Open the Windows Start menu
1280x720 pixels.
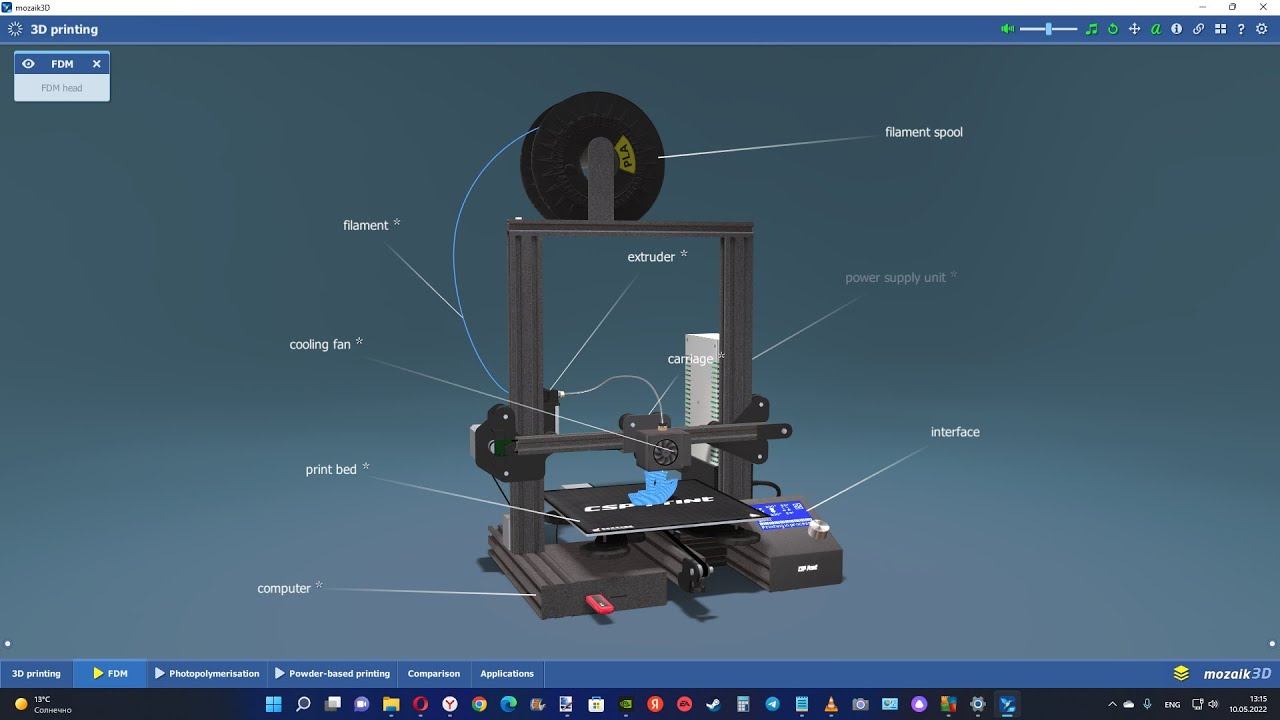(273, 704)
